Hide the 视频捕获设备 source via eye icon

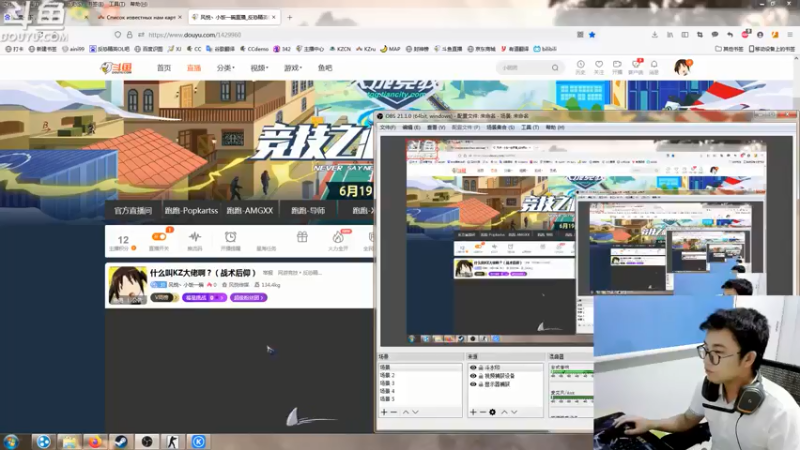pyautogui.click(x=473, y=376)
